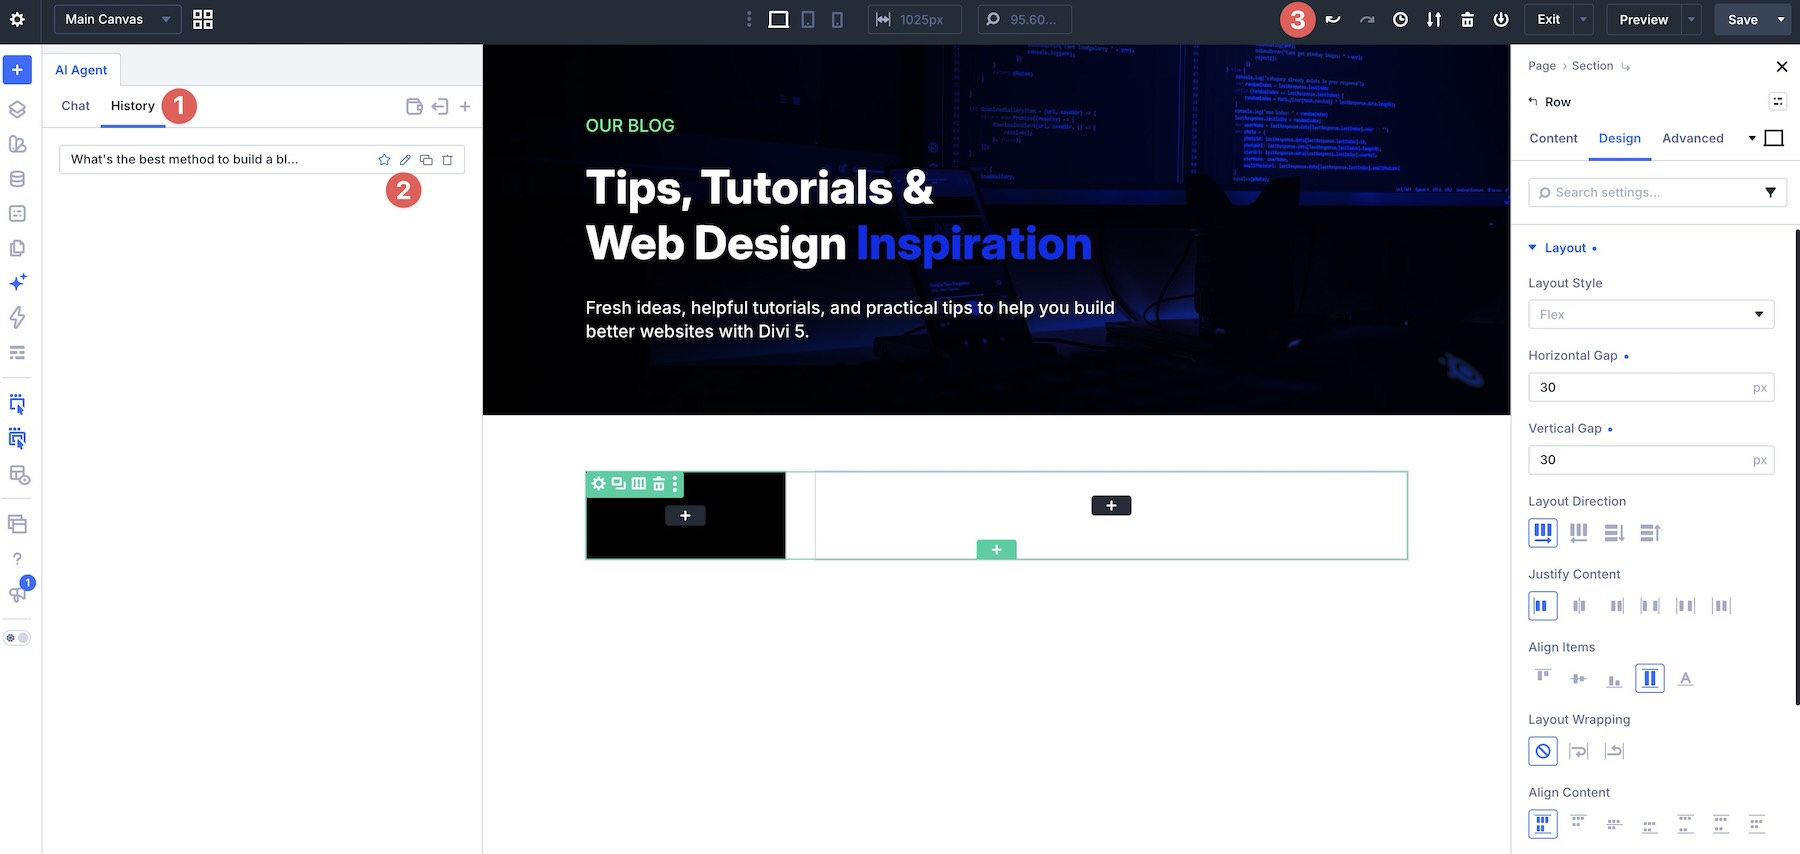This screenshot has width=1800, height=854.
Task: Click the blue add element plus button
Action: (x=17, y=70)
